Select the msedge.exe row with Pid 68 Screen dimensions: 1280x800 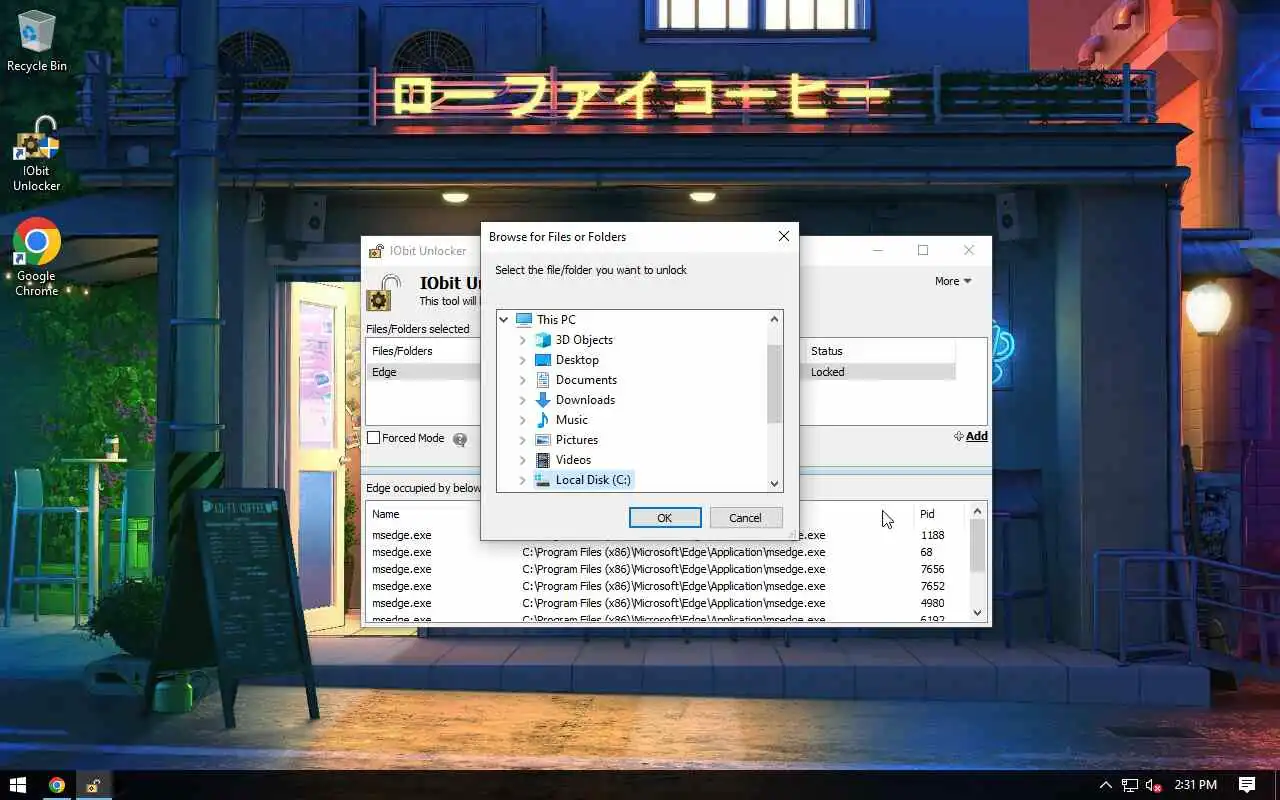click(667, 552)
